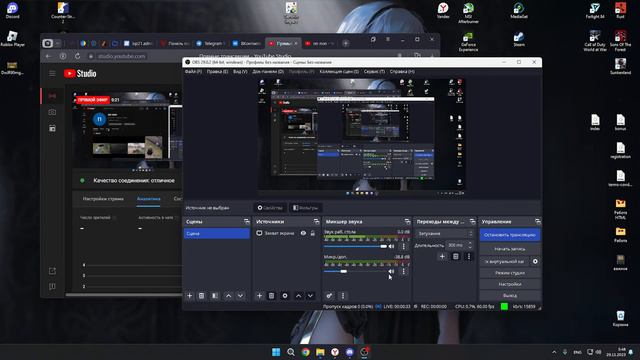Click Studio Mode button in OBS

(510, 273)
